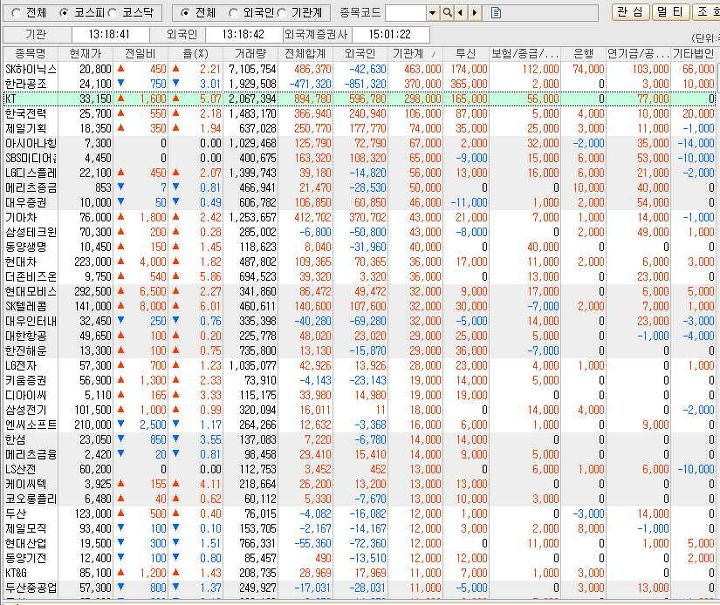Screen dimensions: 720x605
Task: Select the 대우증권 stock row
Action: pyautogui.click(x=360, y=202)
